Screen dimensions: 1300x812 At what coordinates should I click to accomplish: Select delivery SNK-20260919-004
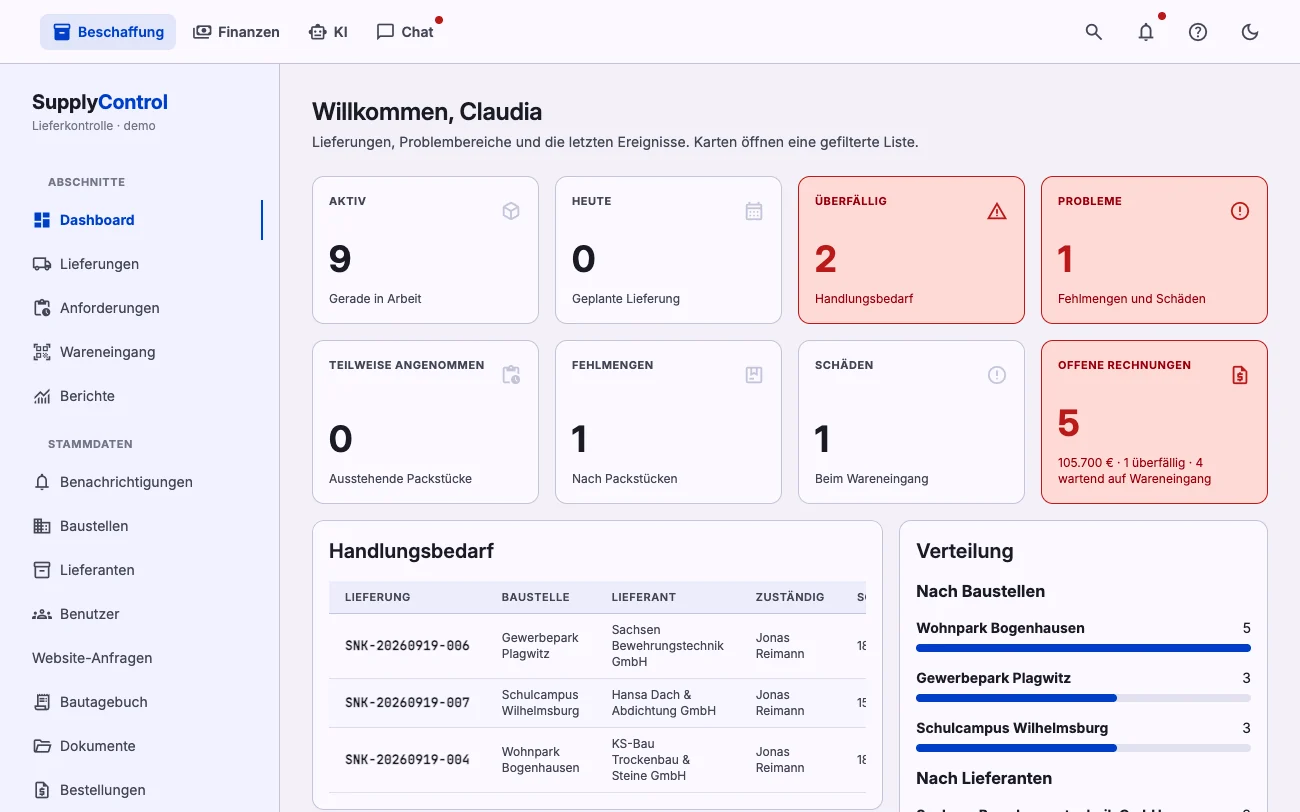(407, 760)
